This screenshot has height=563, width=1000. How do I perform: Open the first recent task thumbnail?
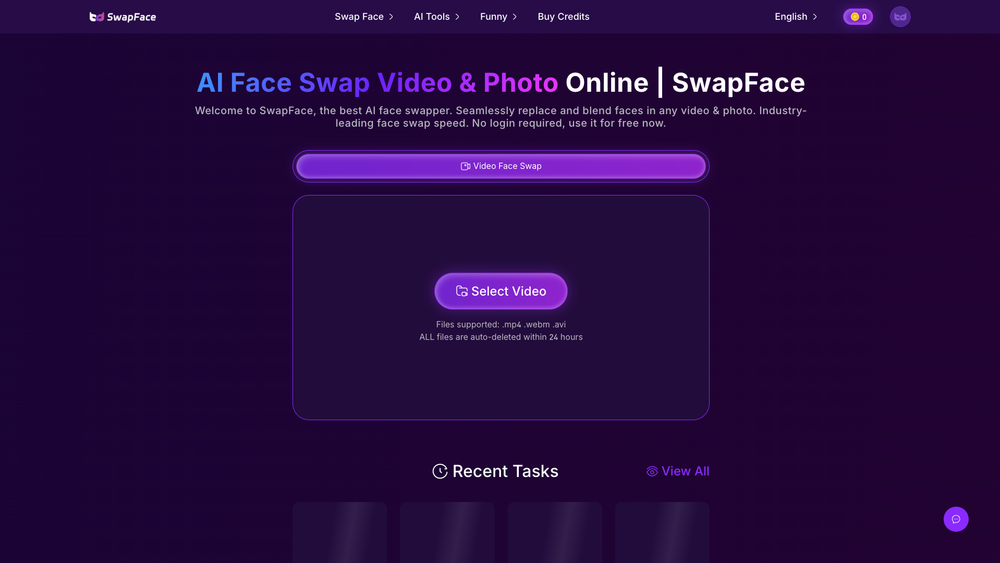(340, 532)
